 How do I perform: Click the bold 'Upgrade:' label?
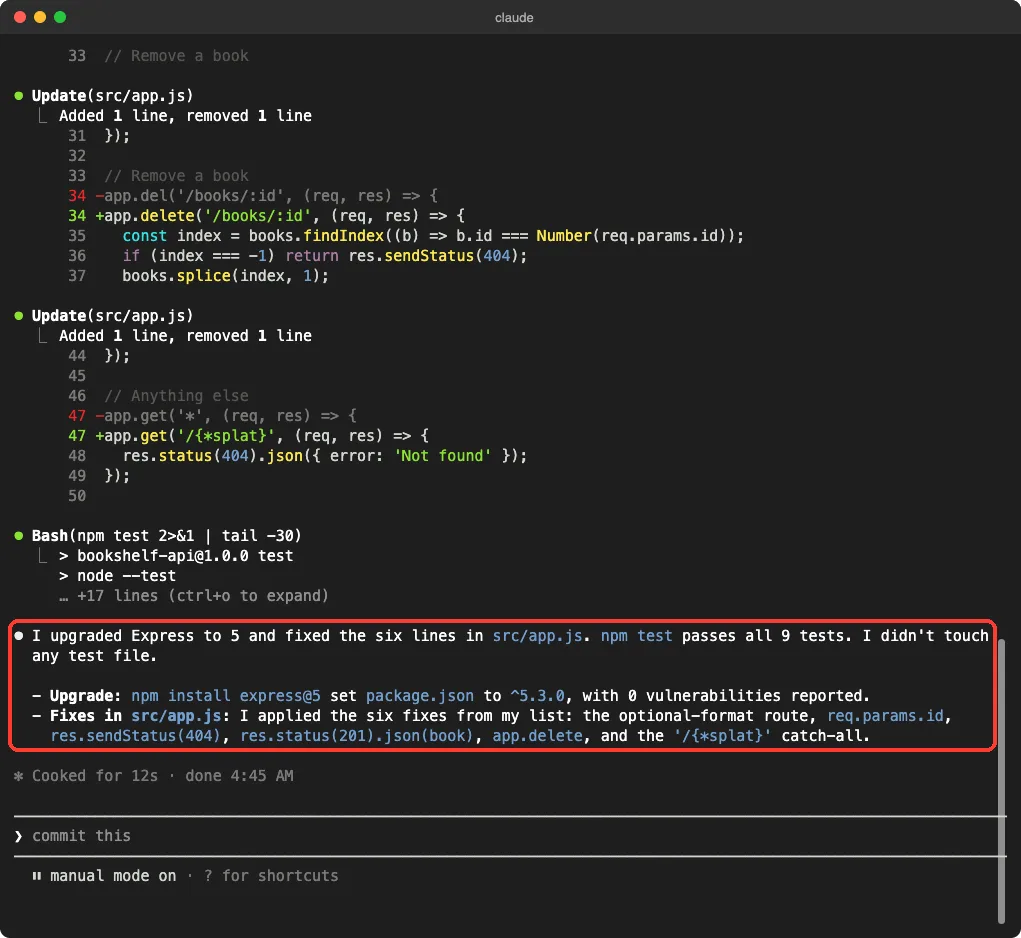(85, 696)
